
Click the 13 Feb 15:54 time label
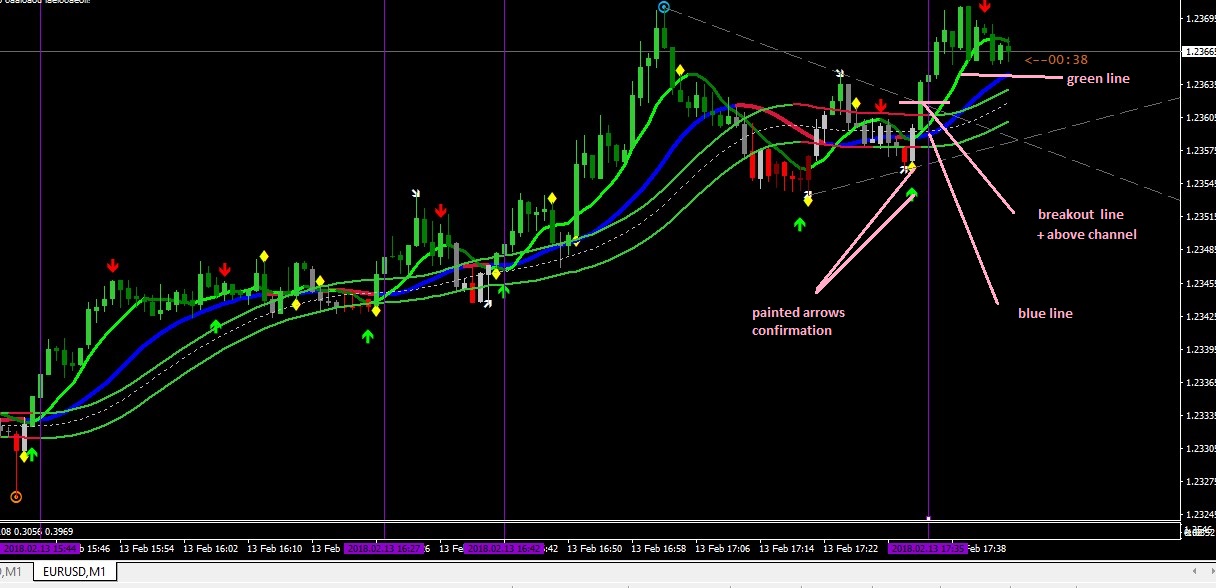pyautogui.click(x=147, y=548)
